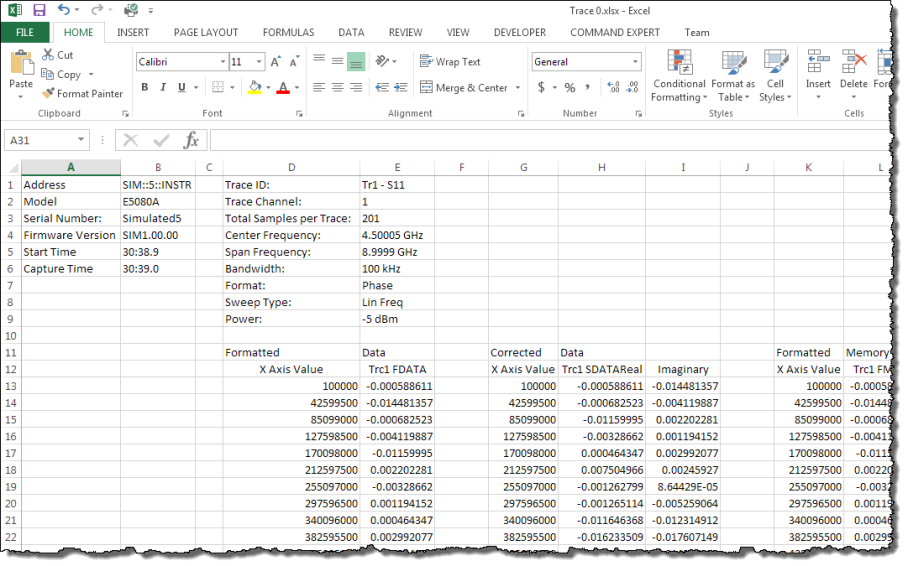Click the Paste button
The image size is (908, 566).
click(21, 72)
